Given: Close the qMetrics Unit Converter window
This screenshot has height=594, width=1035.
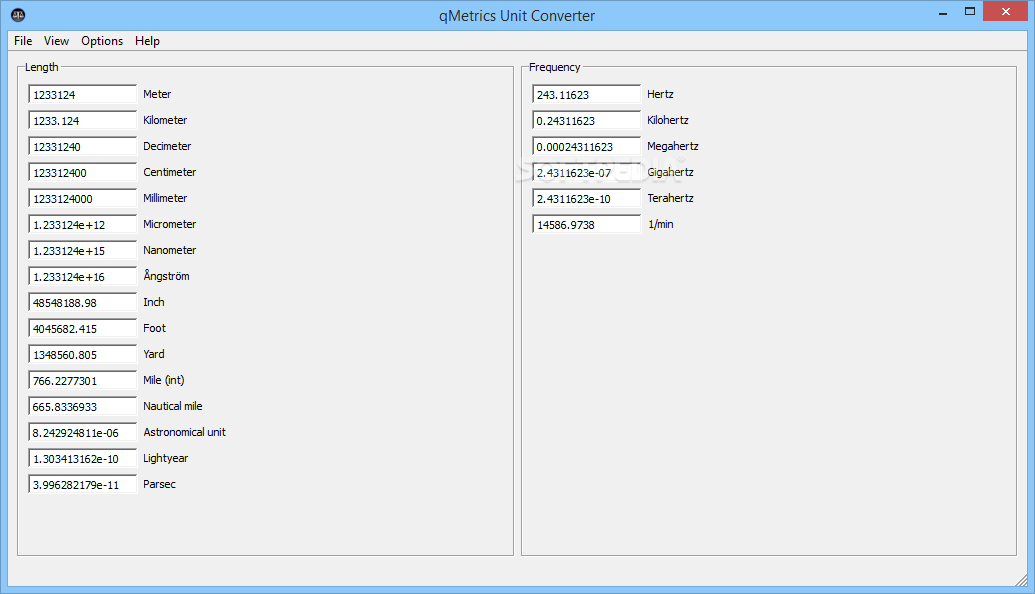Looking at the screenshot, I should click(x=1005, y=12).
